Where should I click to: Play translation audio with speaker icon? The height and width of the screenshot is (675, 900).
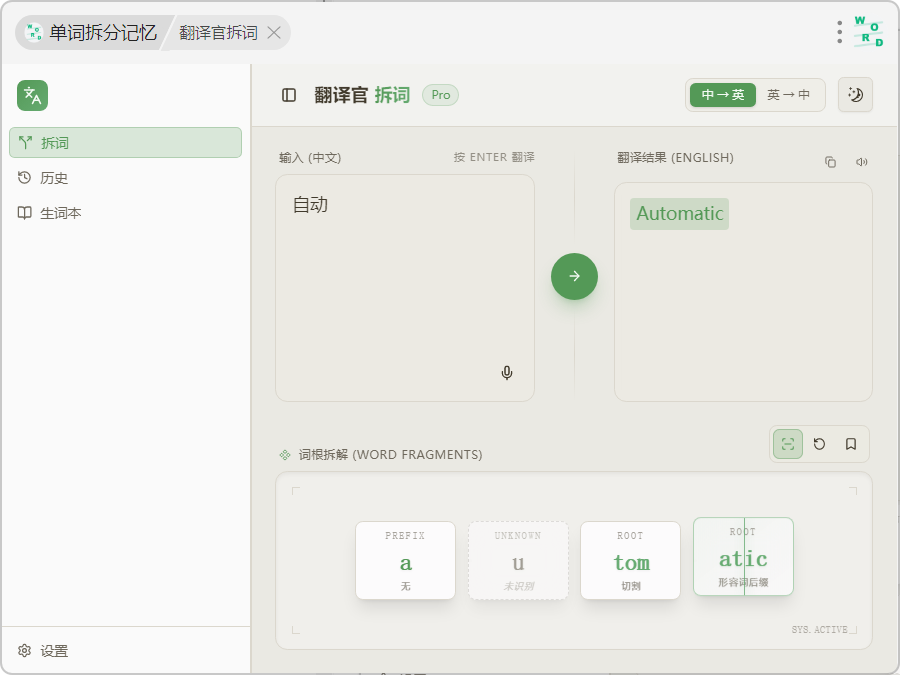(x=861, y=162)
